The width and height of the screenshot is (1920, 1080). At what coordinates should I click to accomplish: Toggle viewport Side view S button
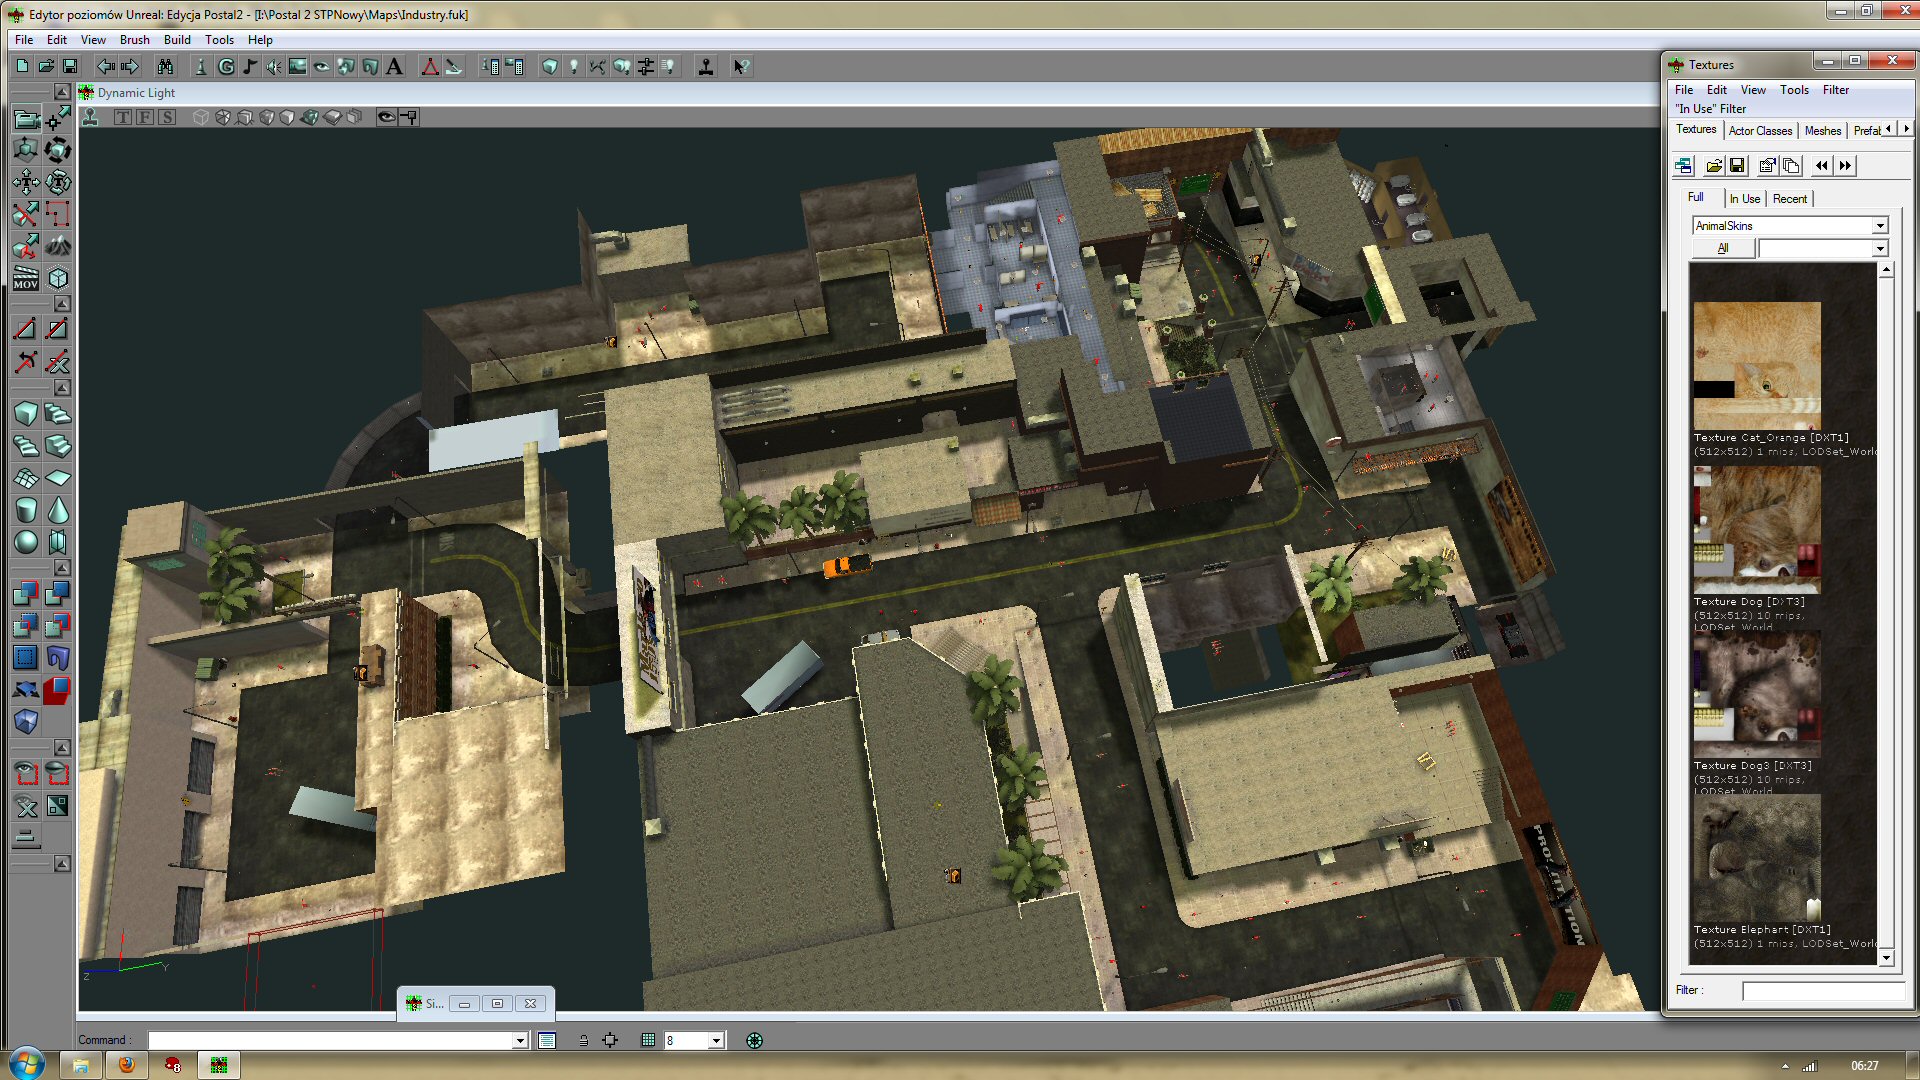167,117
